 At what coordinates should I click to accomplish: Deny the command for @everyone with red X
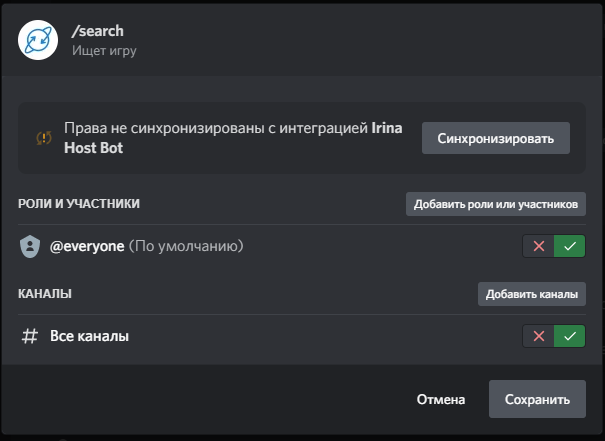click(539, 246)
